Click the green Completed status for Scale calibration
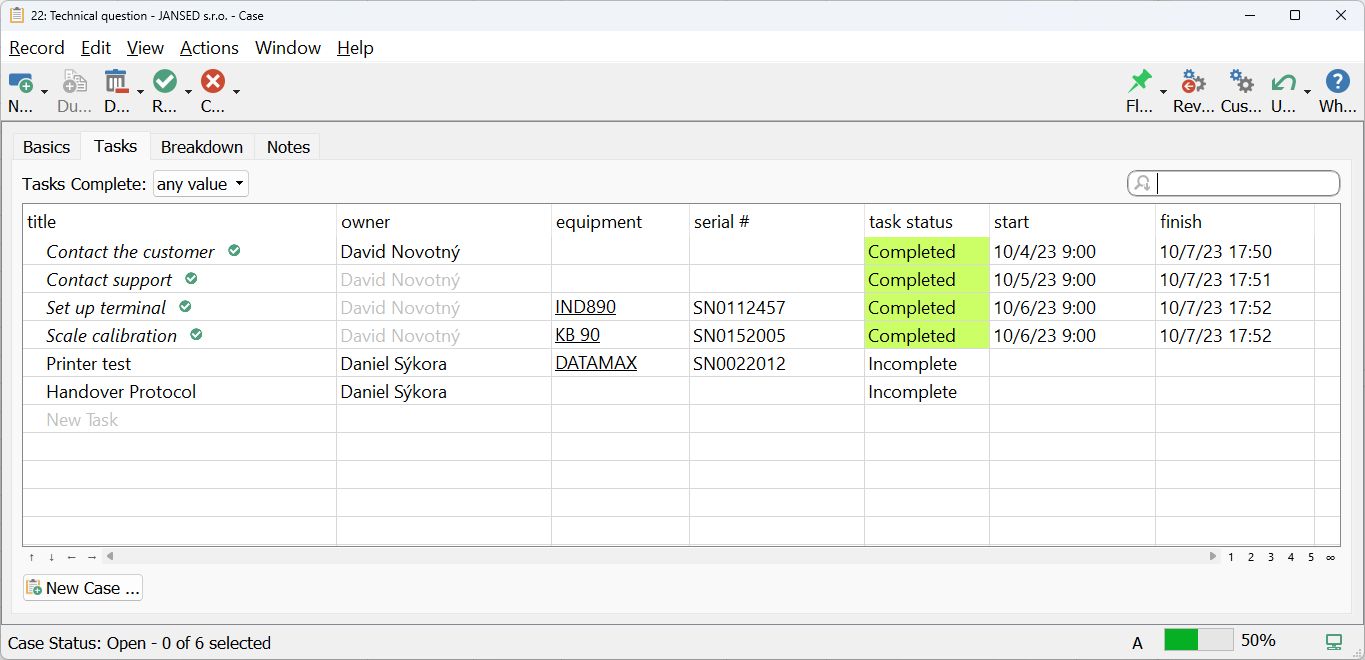Screen dimensions: 1365x660 [927, 335]
